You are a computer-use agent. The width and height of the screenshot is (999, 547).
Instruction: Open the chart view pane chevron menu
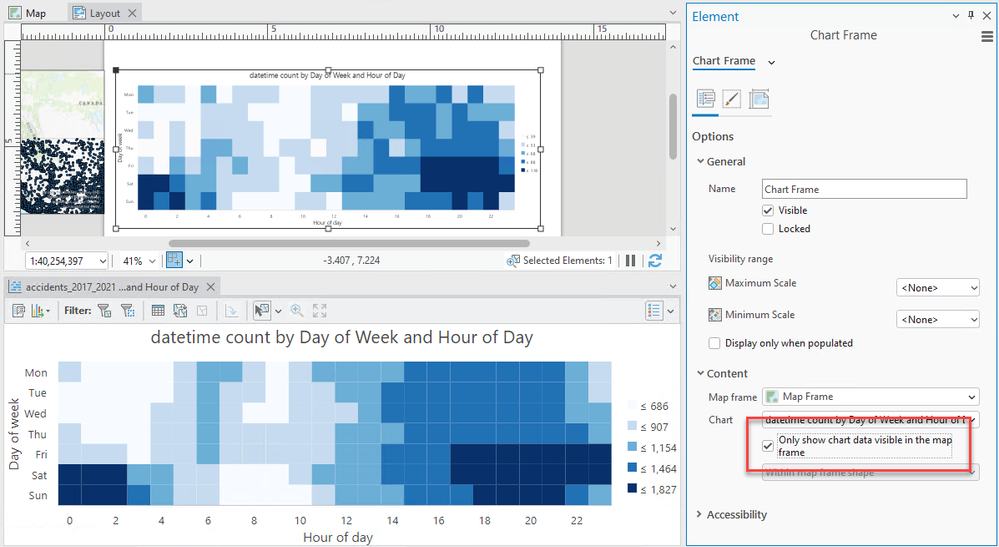click(x=673, y=287)
